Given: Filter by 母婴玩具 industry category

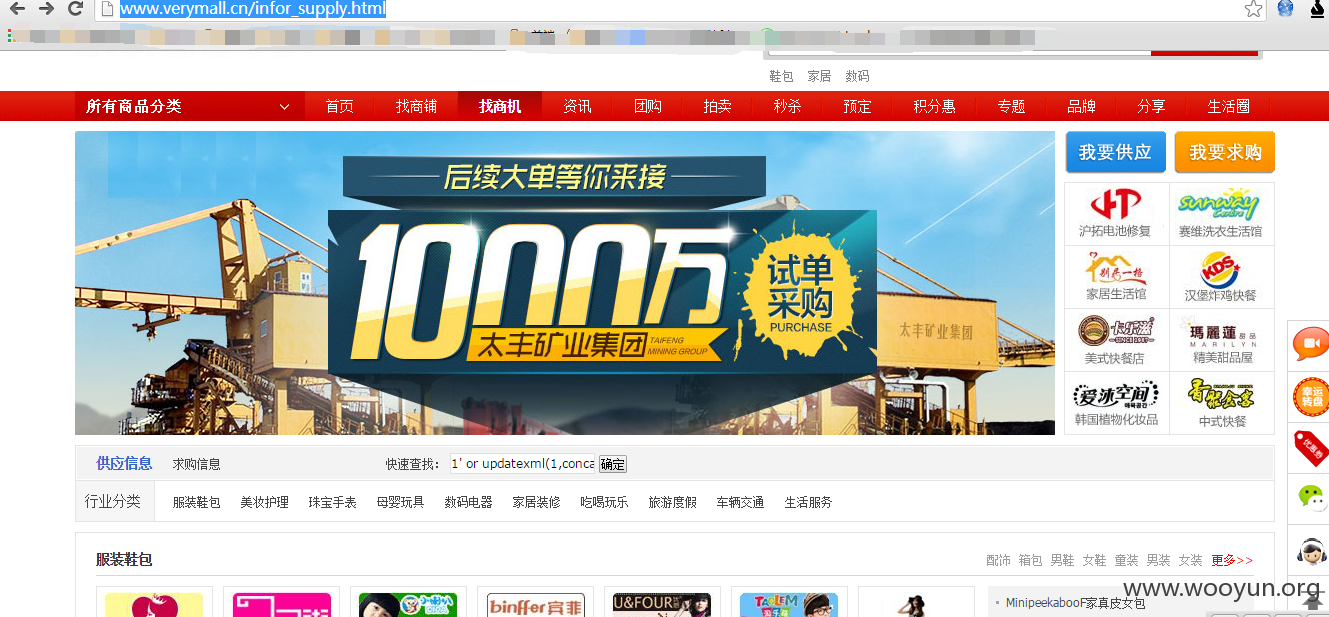Looking at the screenshot, I should click(400, 502).
